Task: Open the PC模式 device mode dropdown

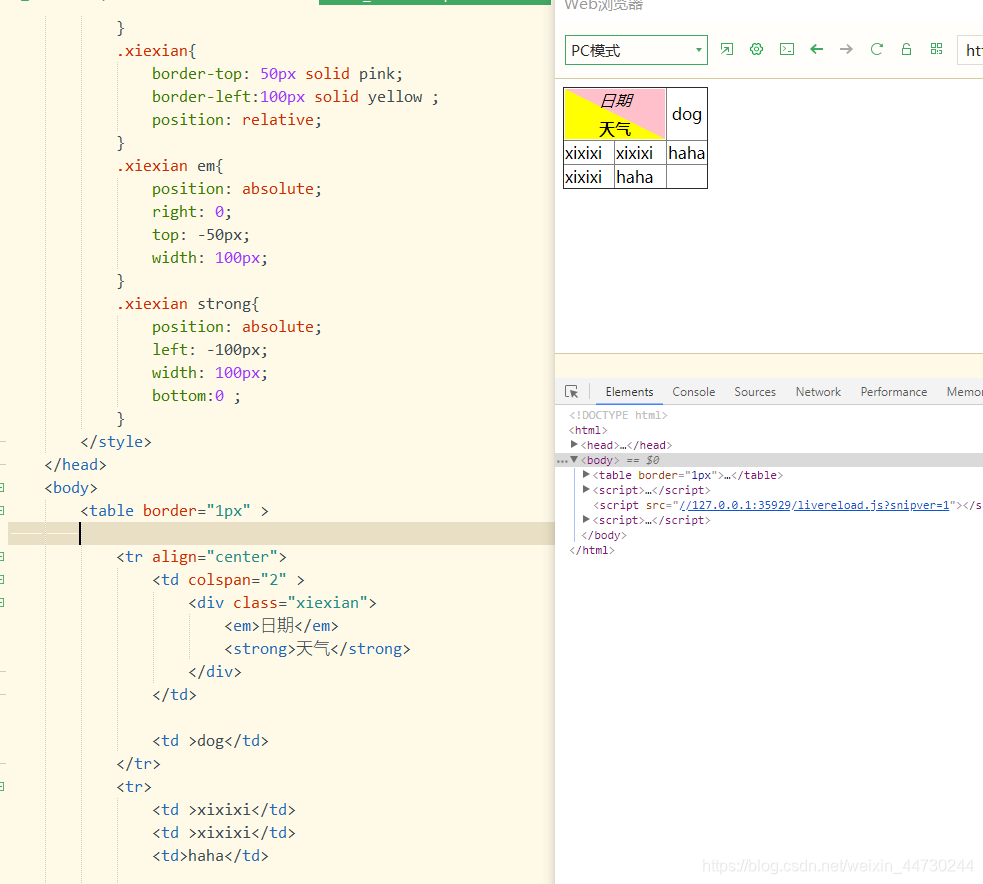Action: [636, 50]
